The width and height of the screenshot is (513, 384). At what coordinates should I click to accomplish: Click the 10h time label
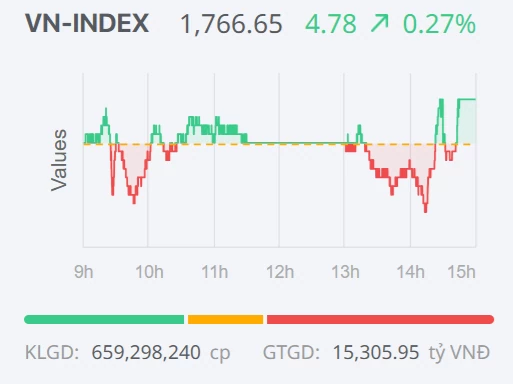(x=149, y=272)
